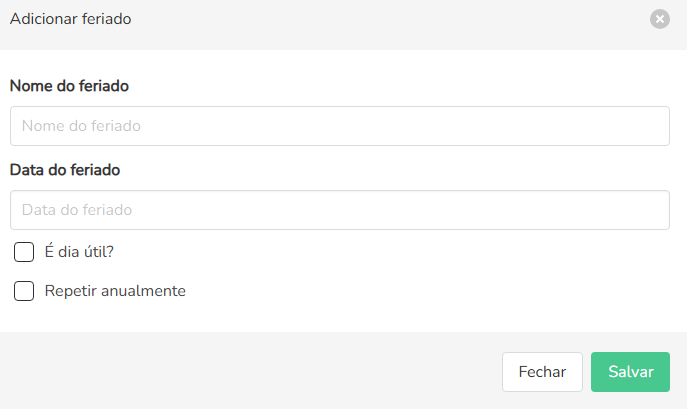The height and width of the screenshot is (409, 687).
Task: Close the Adicionar feriado dialog with X icon
Action: coord(659,18)
